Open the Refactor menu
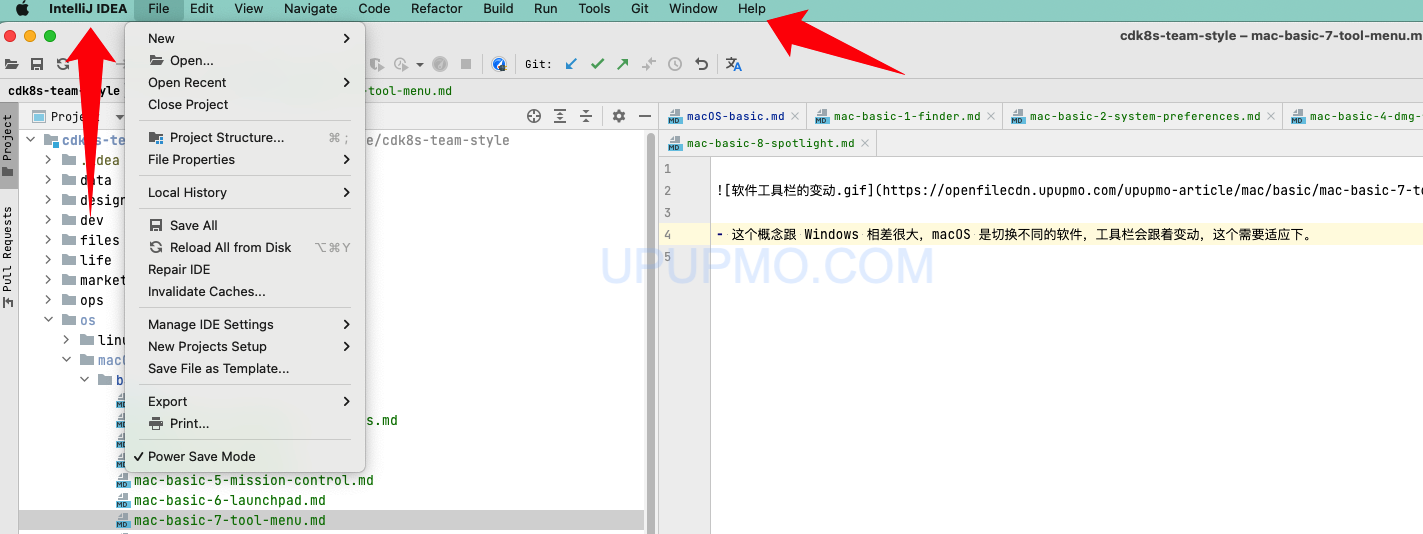1423x534 pixels. click(436, 9)
